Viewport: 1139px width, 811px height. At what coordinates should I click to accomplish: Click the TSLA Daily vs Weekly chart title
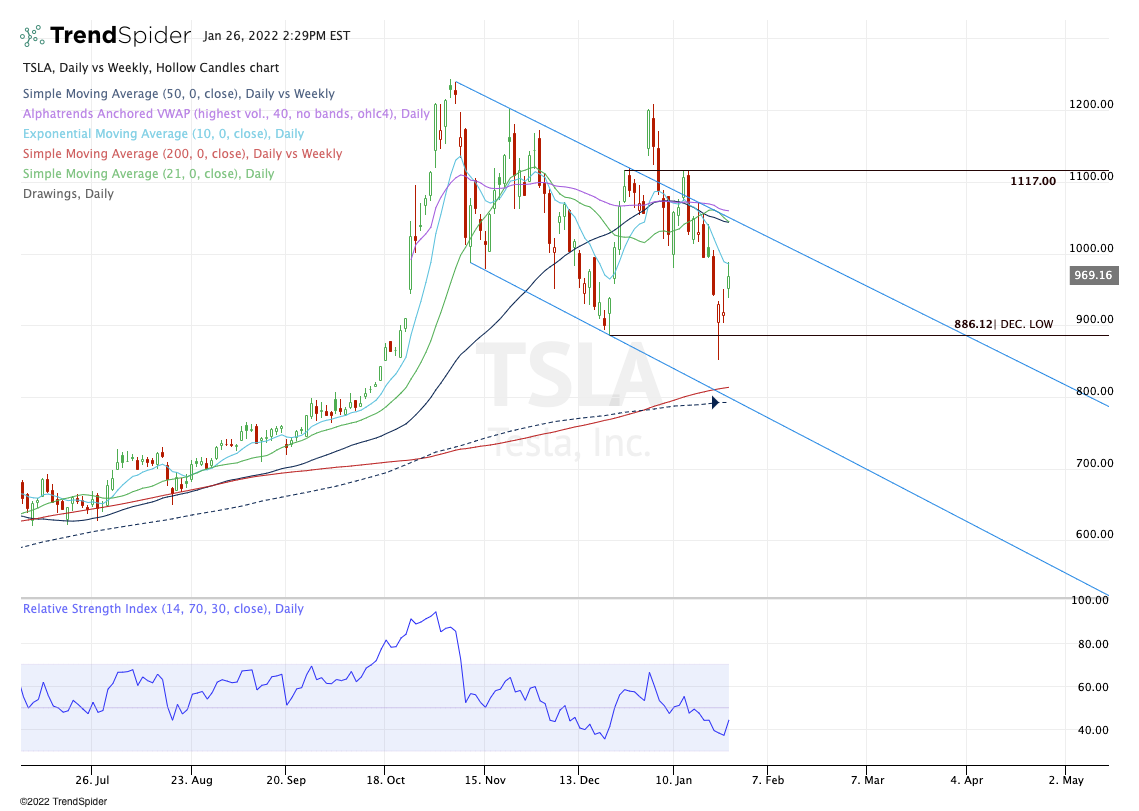(x=151, y=68)
